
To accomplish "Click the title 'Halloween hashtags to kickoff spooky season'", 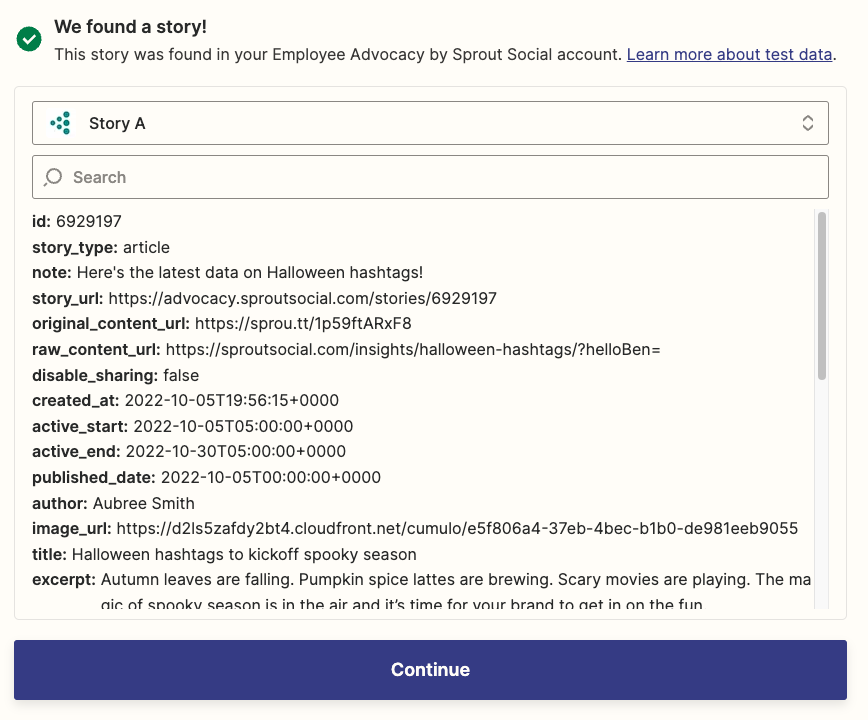I will 244,554.
